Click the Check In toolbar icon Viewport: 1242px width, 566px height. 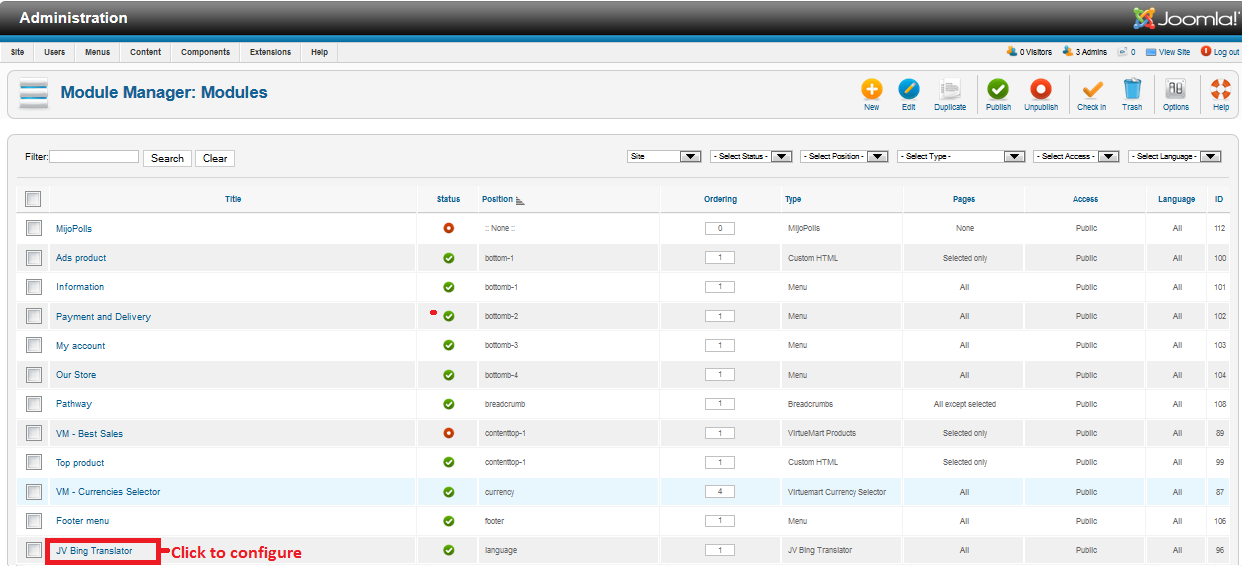pos(1091,90)
